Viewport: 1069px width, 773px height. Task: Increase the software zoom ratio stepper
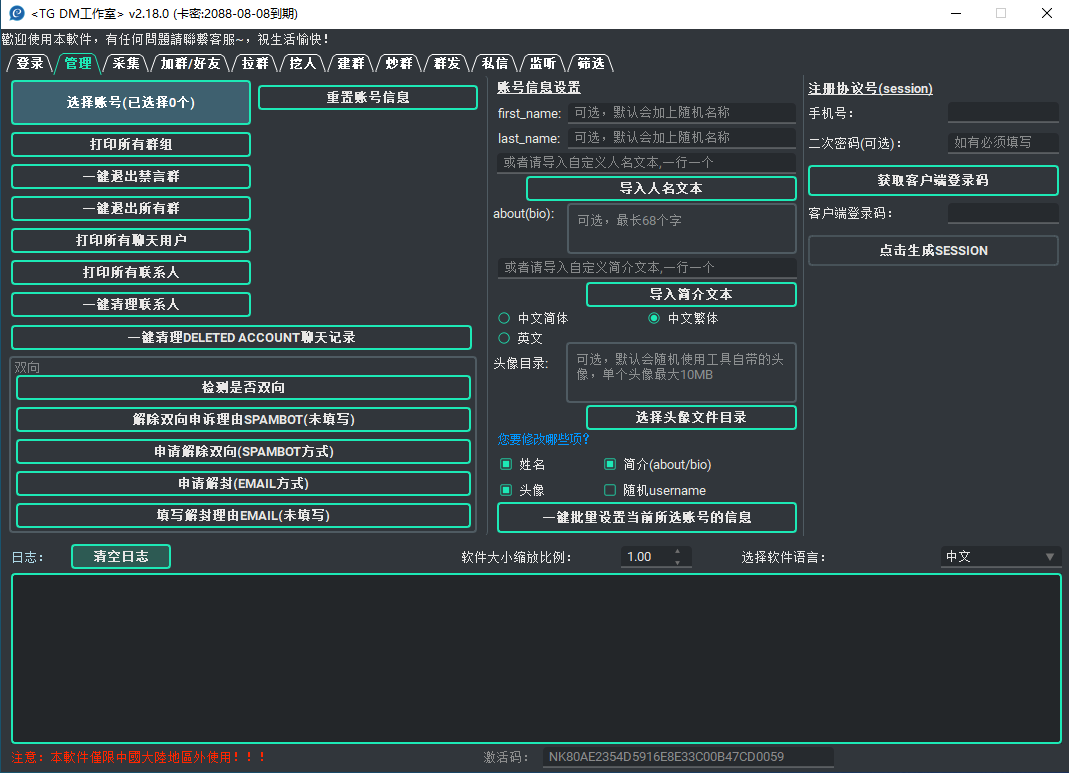678,551
